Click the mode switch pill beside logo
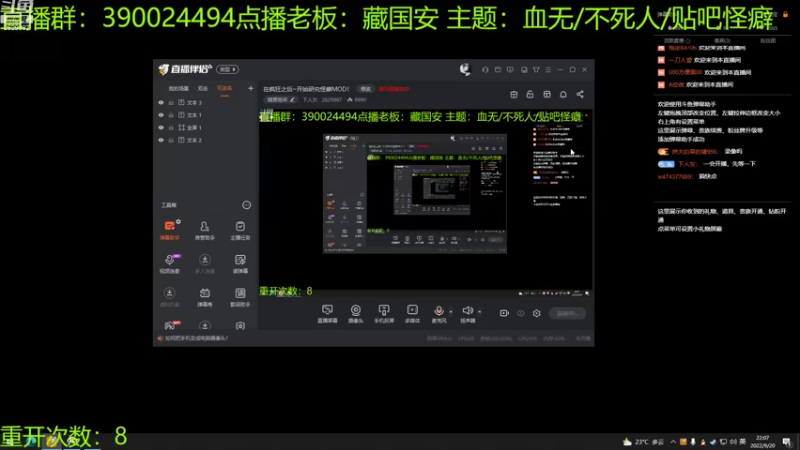Screen dimensions: 800x450 (227, 69)
